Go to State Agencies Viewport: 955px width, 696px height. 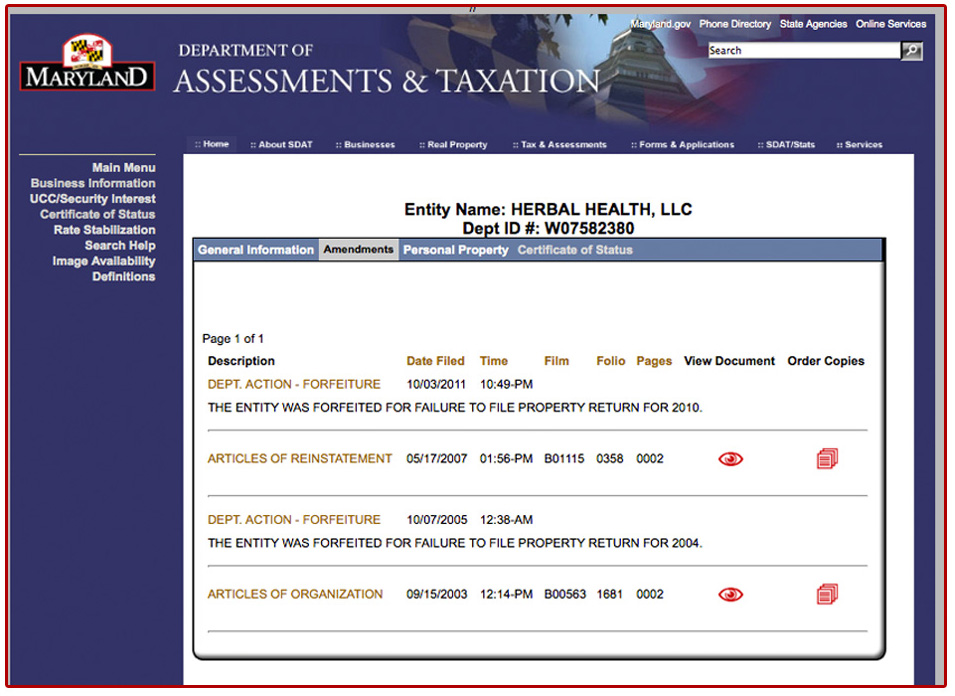813,24
